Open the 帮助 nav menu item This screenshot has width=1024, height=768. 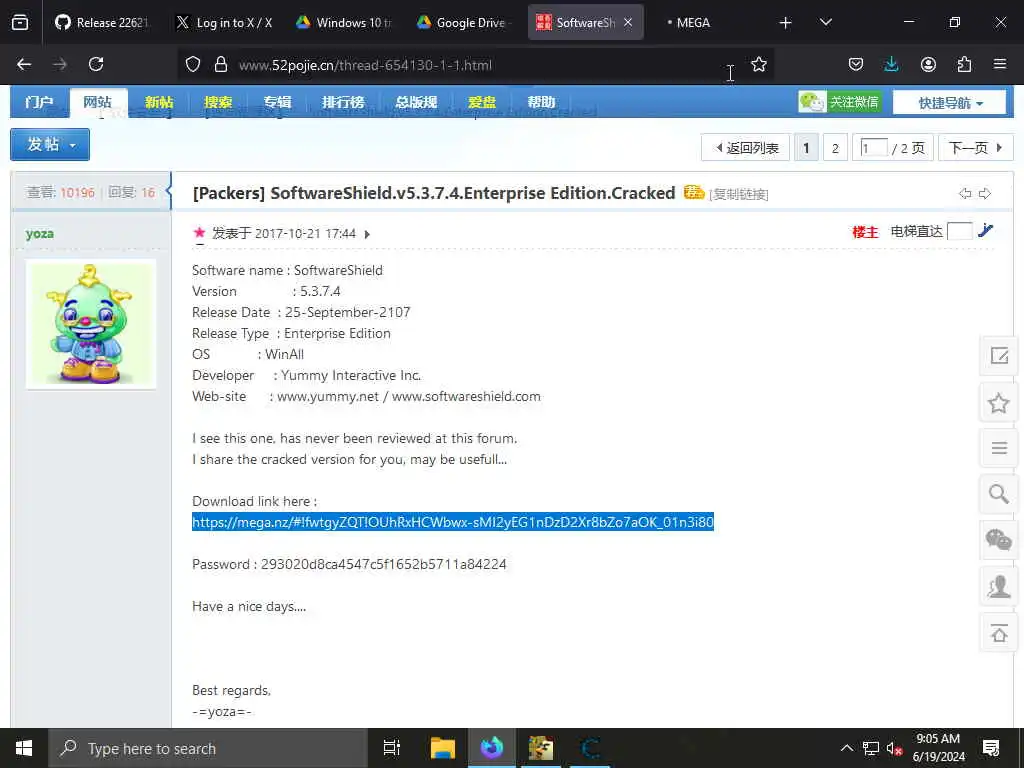pos(541,102)
